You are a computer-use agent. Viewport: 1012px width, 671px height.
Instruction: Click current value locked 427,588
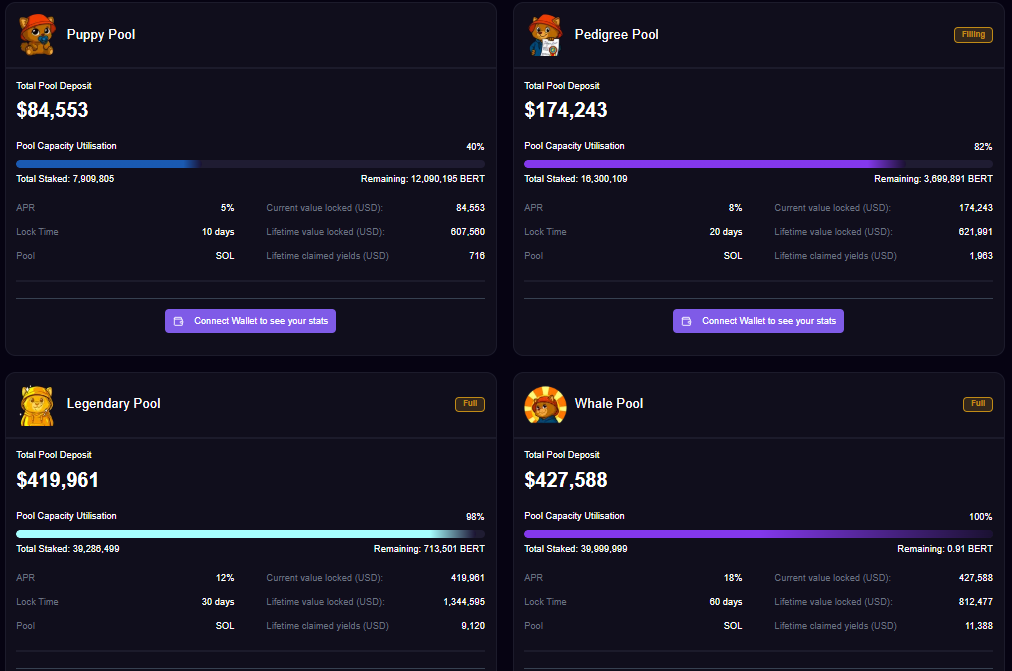[x=975, y=577]
